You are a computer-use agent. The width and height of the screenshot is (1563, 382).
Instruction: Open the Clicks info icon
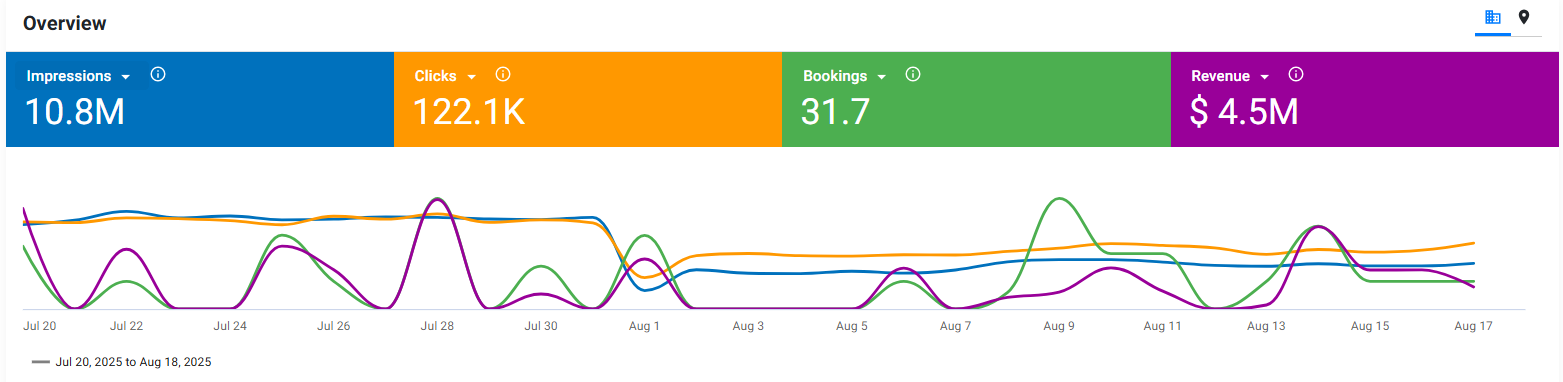click(503, 75)
